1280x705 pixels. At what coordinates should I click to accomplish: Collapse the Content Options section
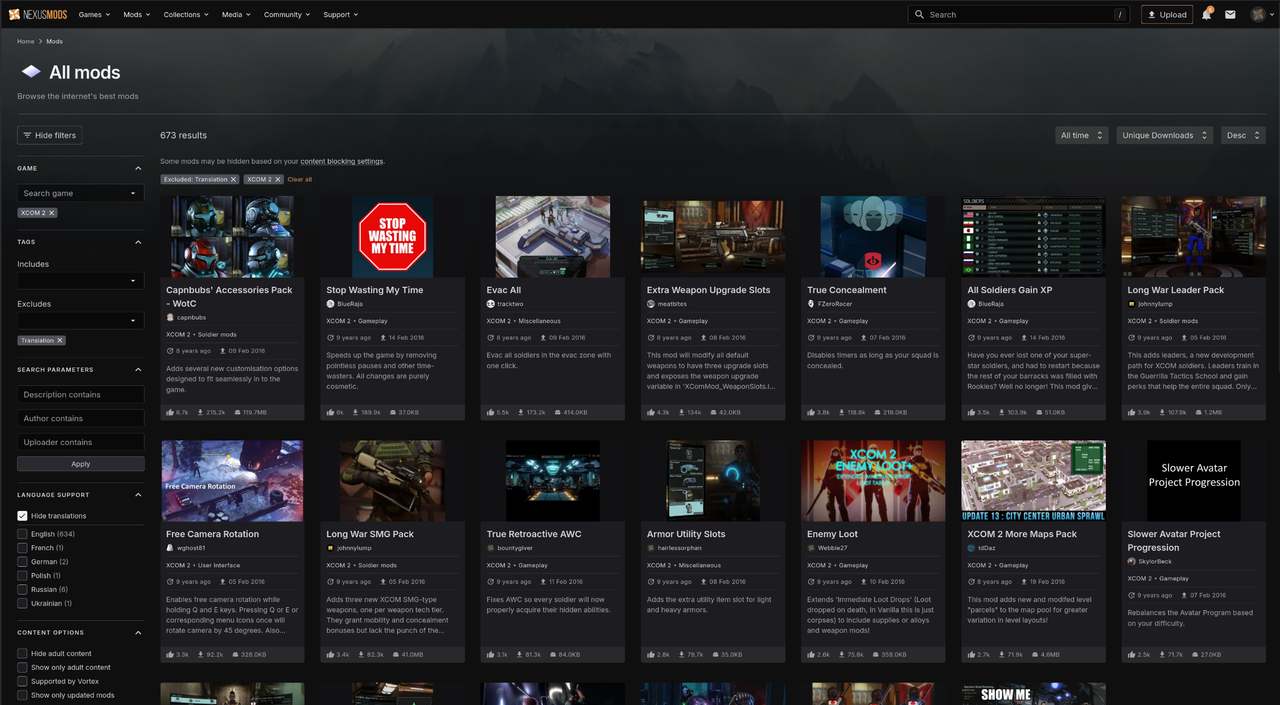pyautogui.click(x=138, y=633)
